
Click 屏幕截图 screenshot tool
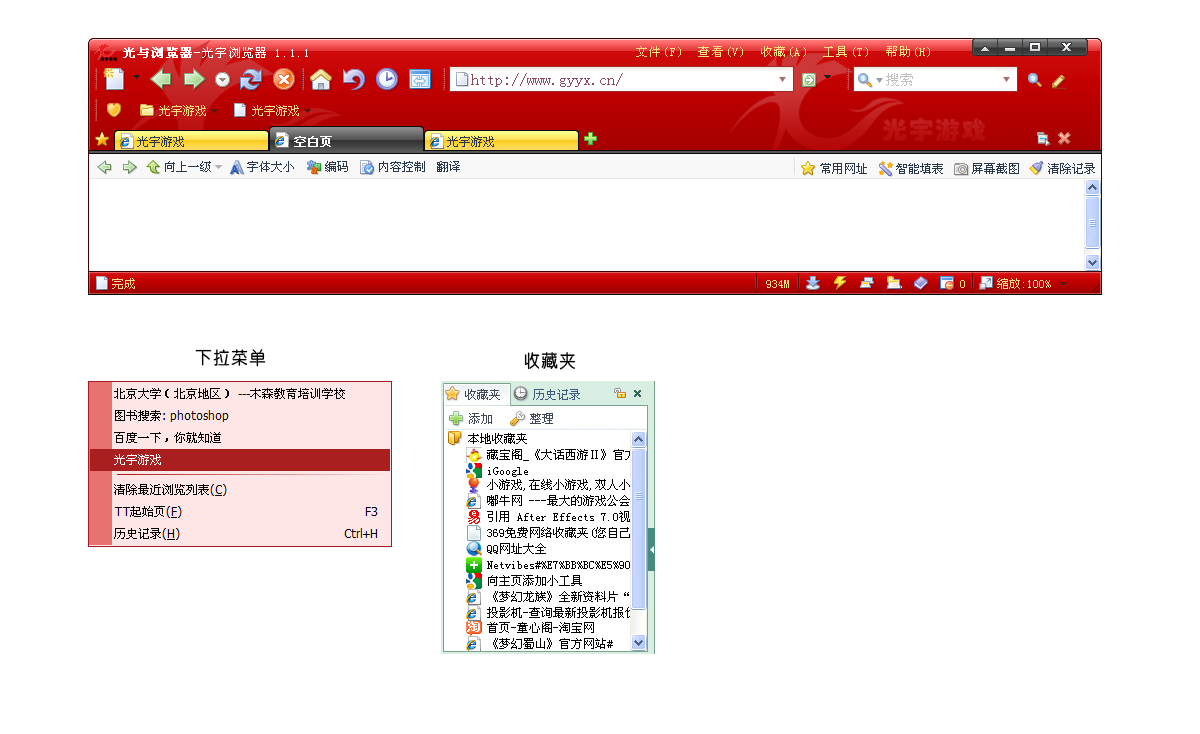[x=987, y=169]
